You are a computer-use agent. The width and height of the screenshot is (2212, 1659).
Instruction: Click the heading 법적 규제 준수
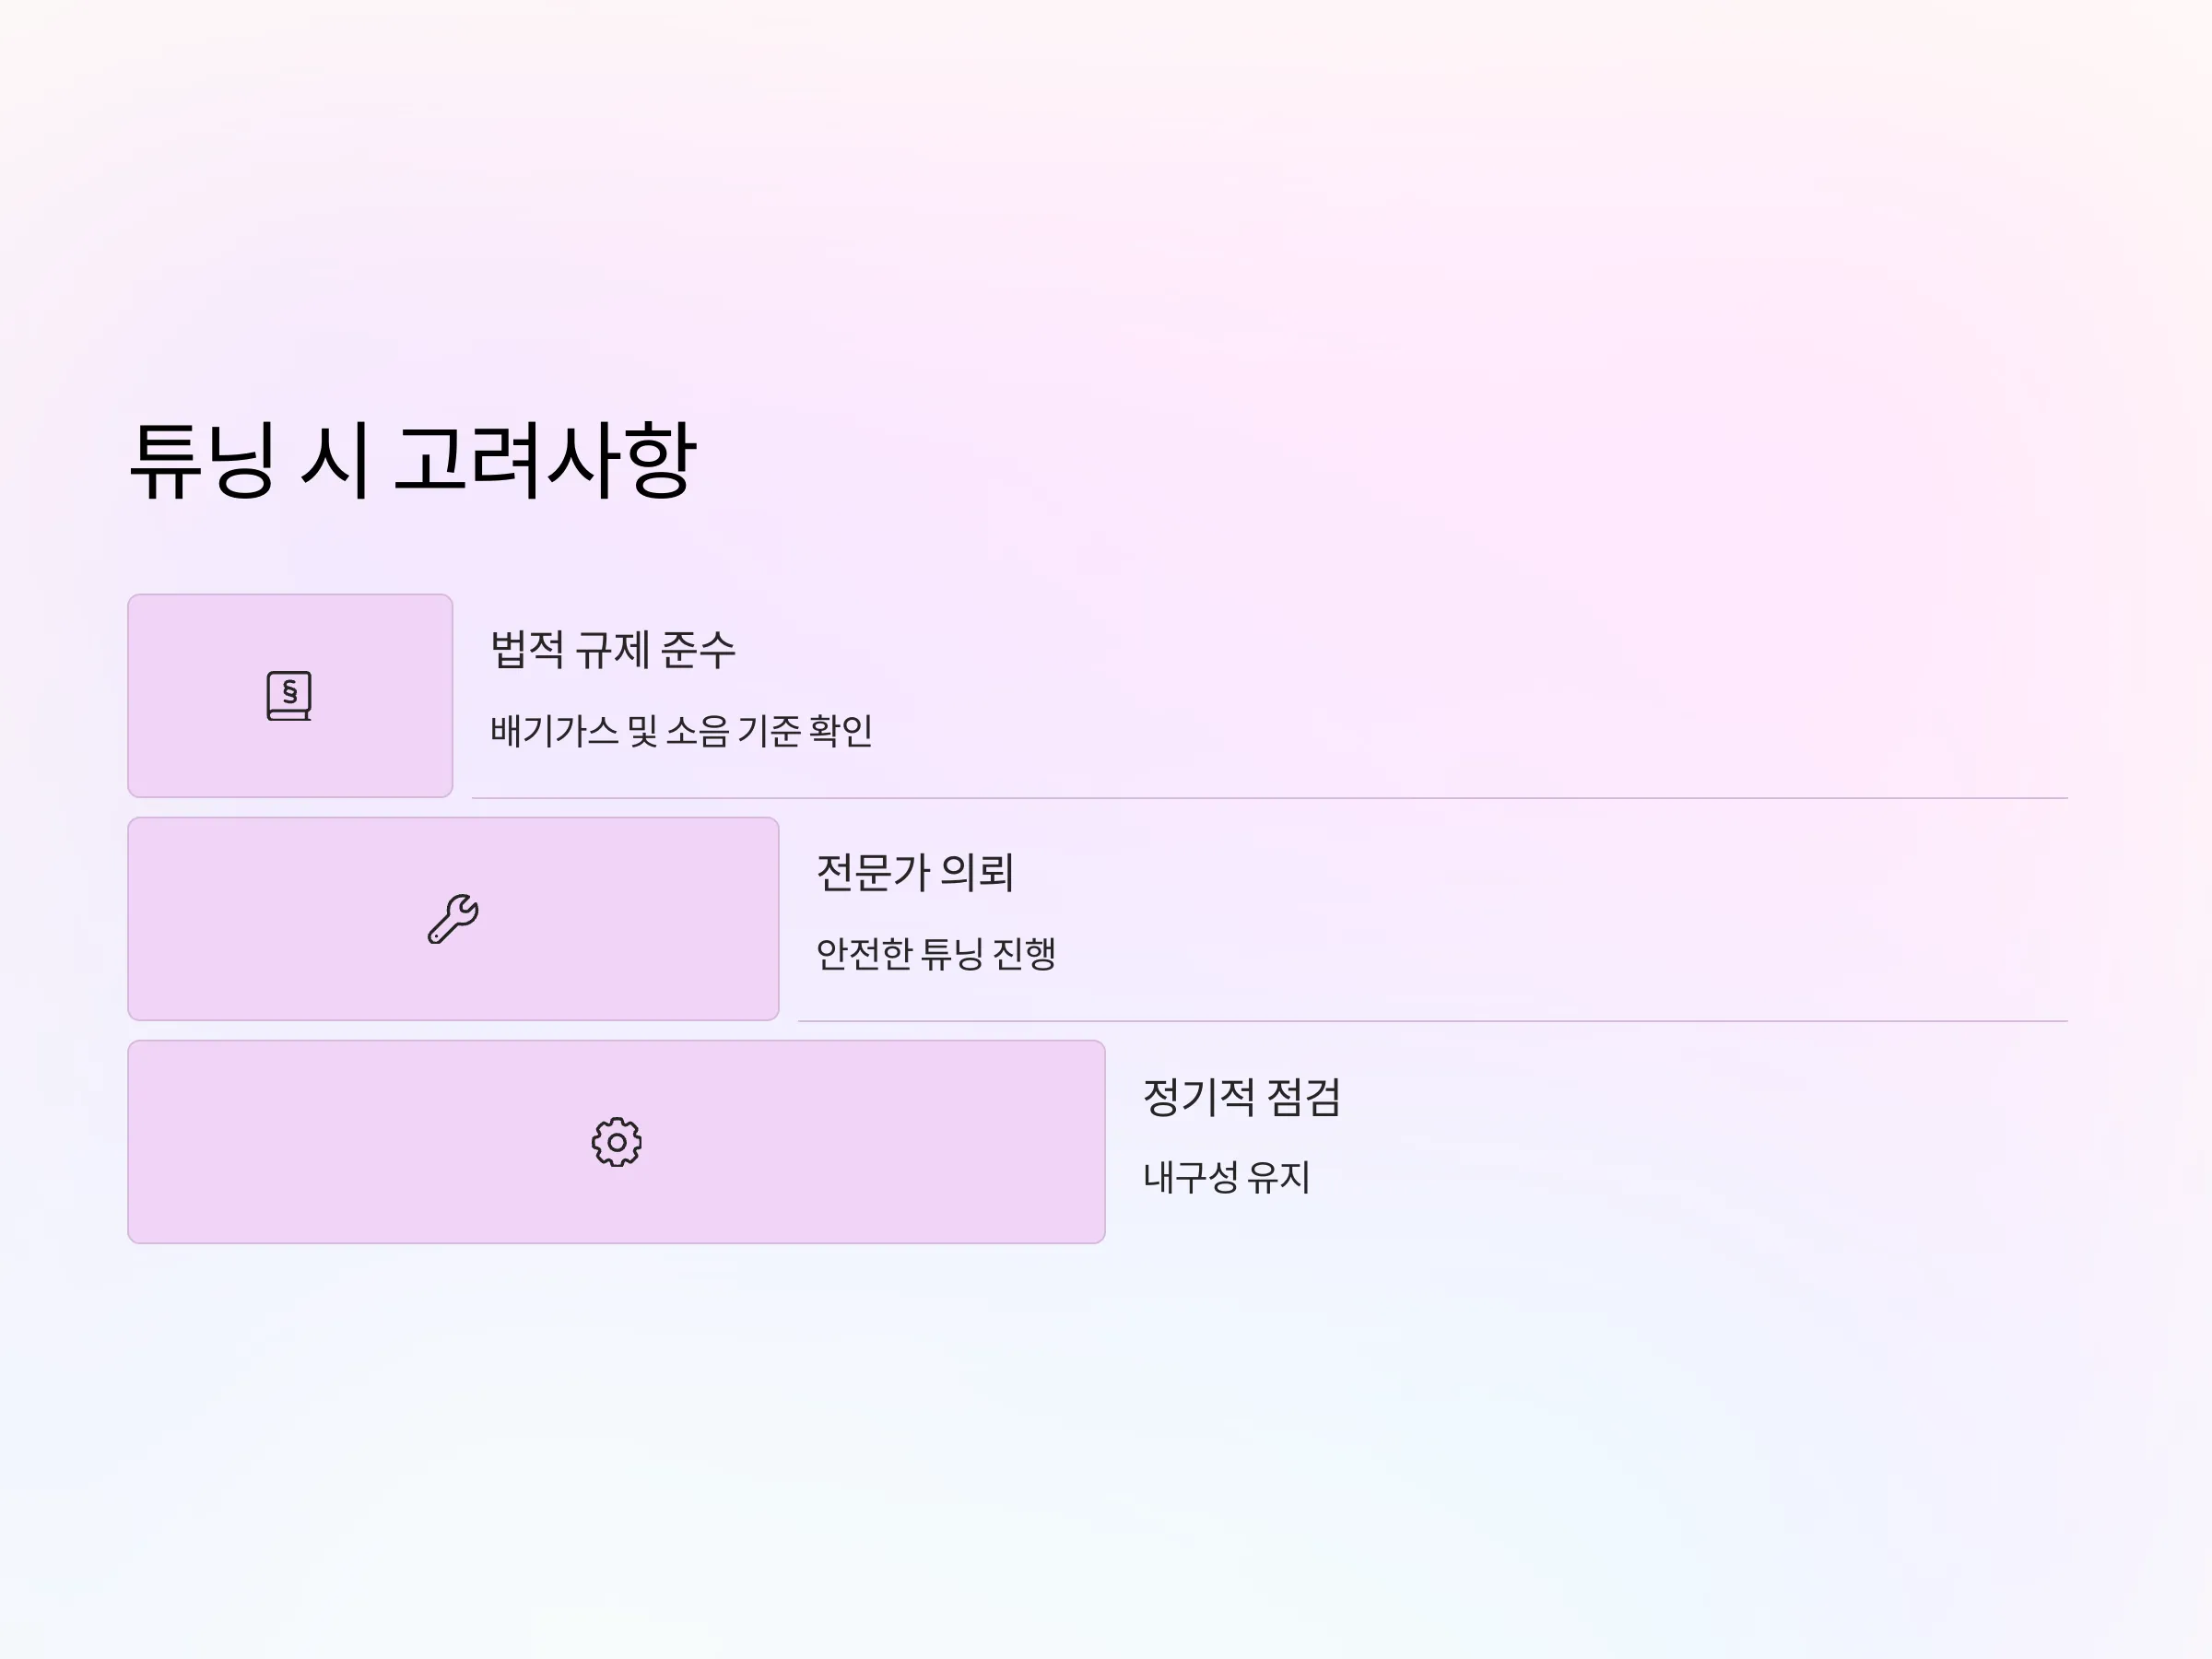point(613,650)
